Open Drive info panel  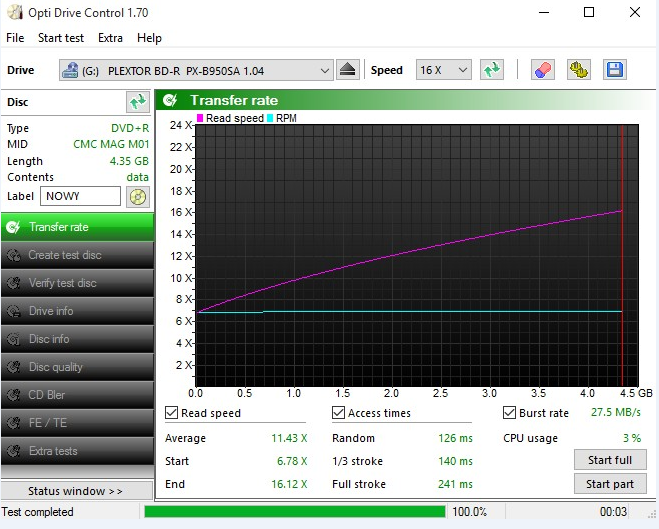tap(77, 311)
